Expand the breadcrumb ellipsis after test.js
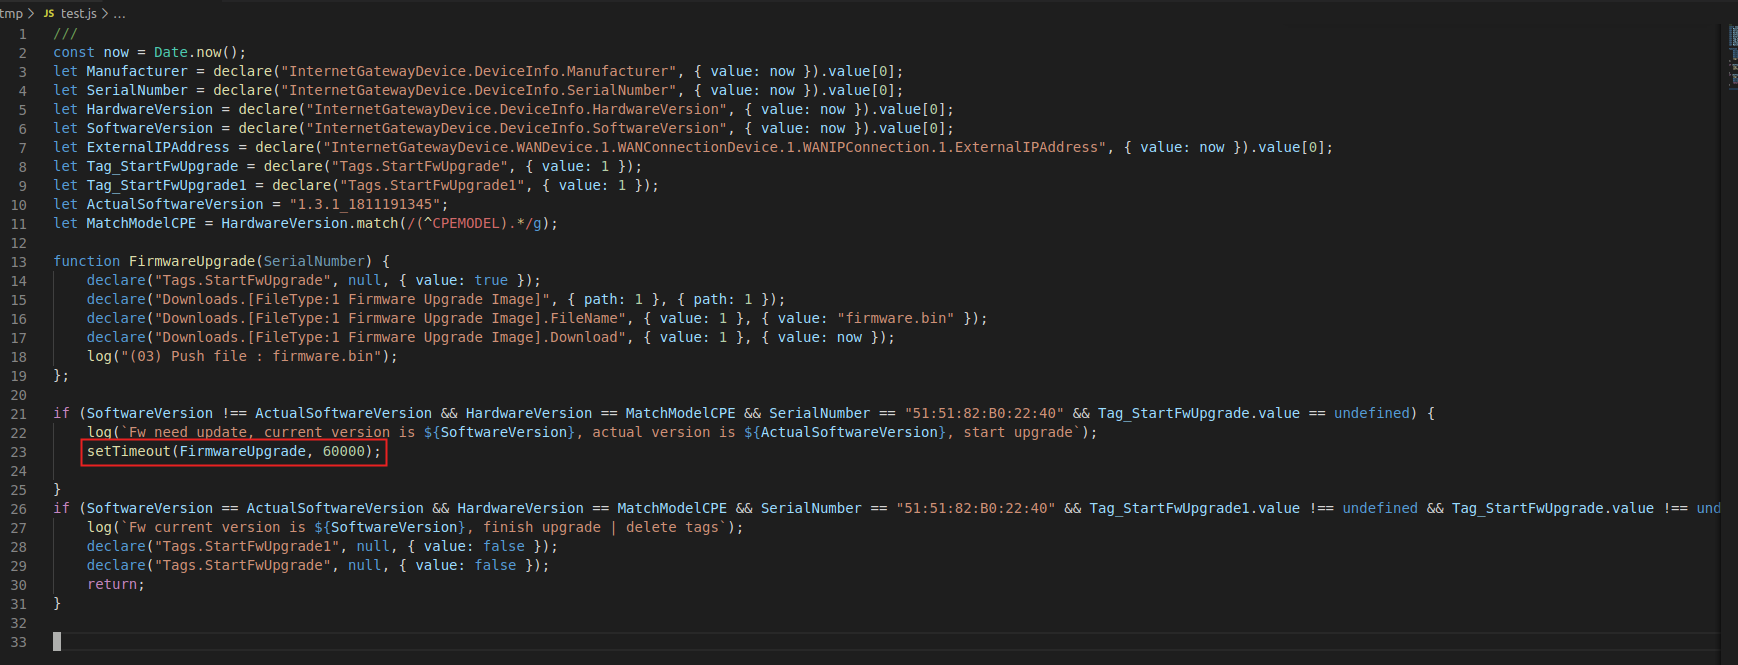The height and width of the screenshot is (665, 1738). (120, 14)
